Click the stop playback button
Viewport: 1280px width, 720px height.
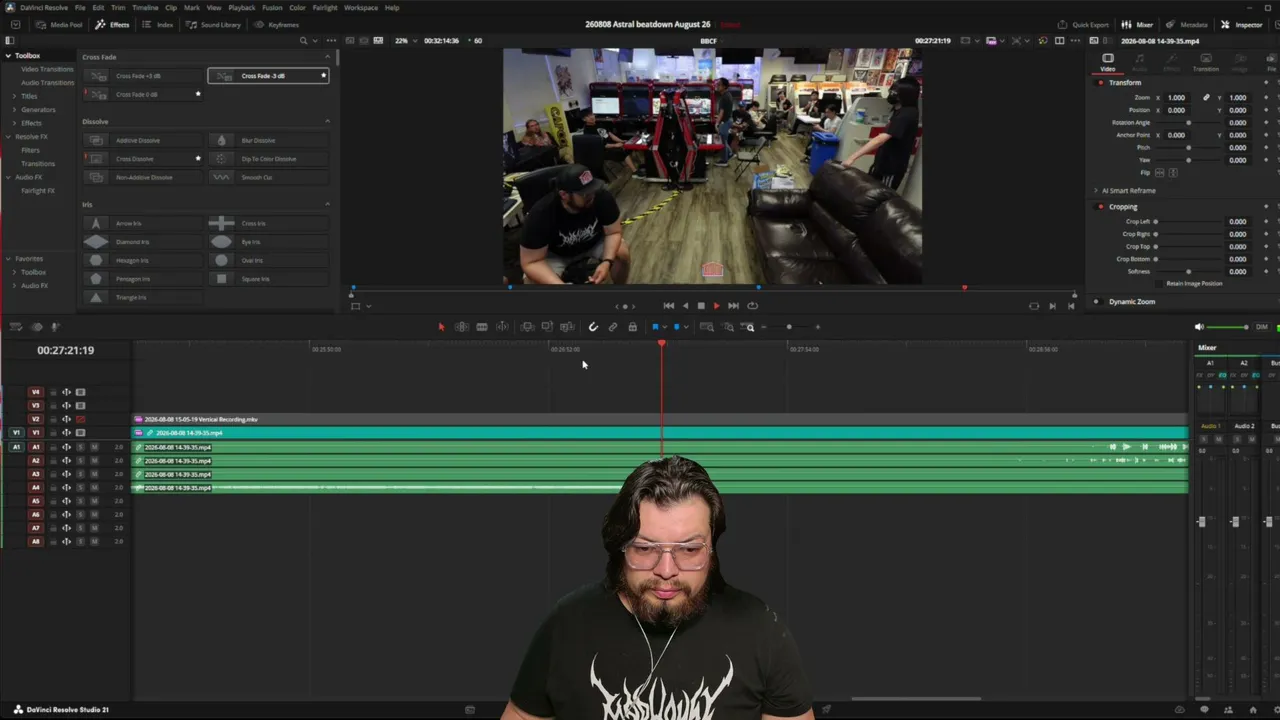[x=701, y=306]
